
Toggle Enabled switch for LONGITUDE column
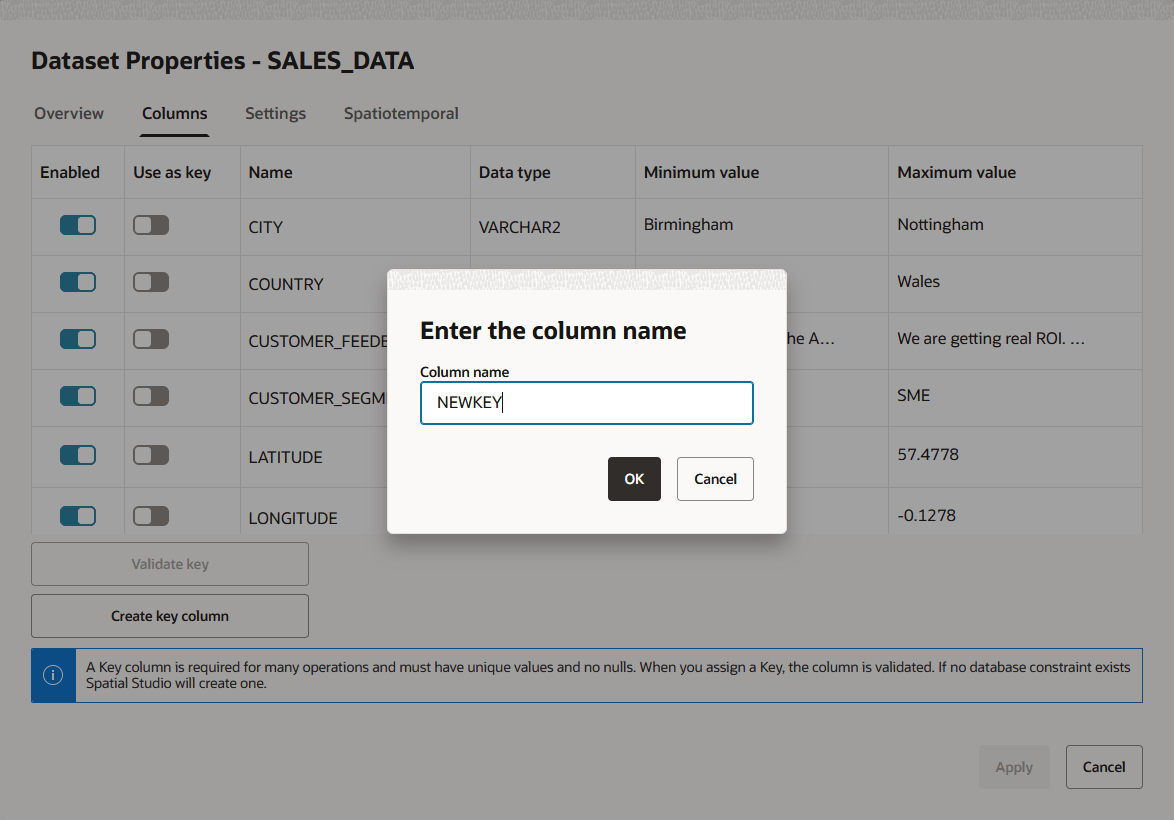tap(78, 515)
